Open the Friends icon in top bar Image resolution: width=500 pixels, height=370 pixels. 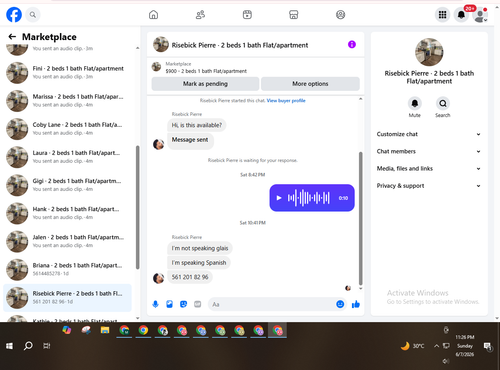(200, 15)
